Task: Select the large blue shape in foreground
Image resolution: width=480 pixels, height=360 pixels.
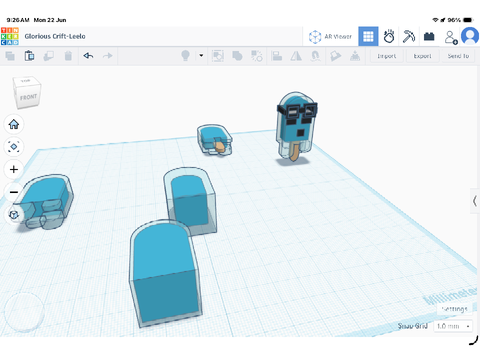Action: pyautogui.click(x=165, y=274)
